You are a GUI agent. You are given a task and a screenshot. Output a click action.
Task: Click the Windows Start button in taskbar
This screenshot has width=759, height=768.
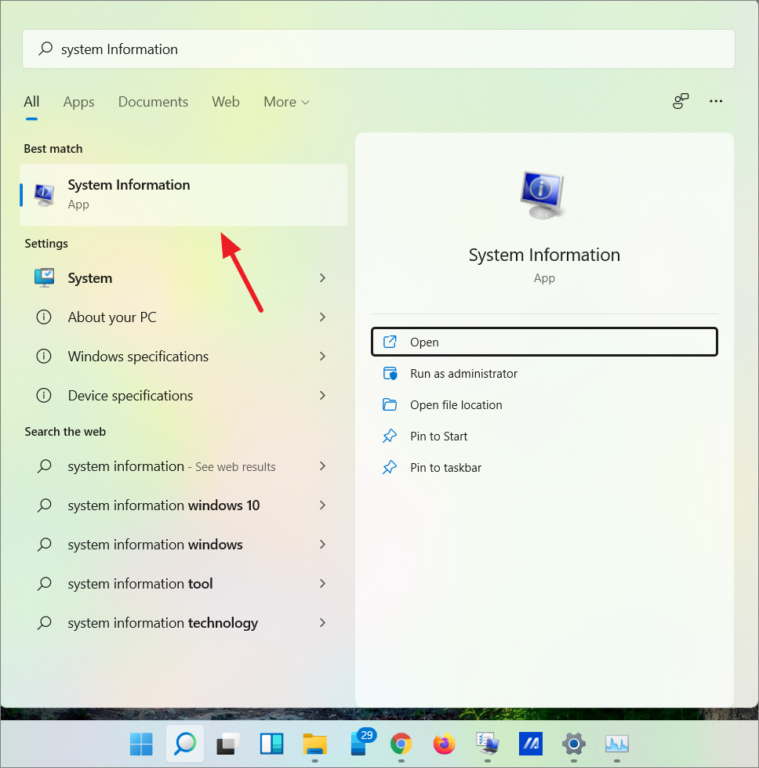pos(141,744)
